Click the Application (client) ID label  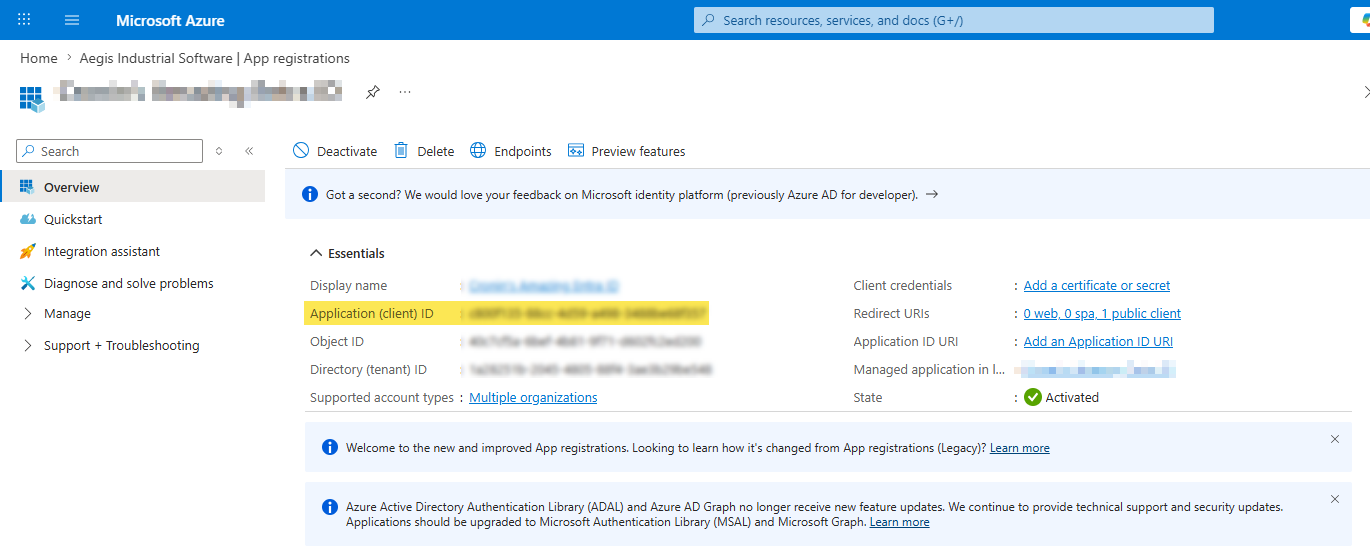pos(372,314)
